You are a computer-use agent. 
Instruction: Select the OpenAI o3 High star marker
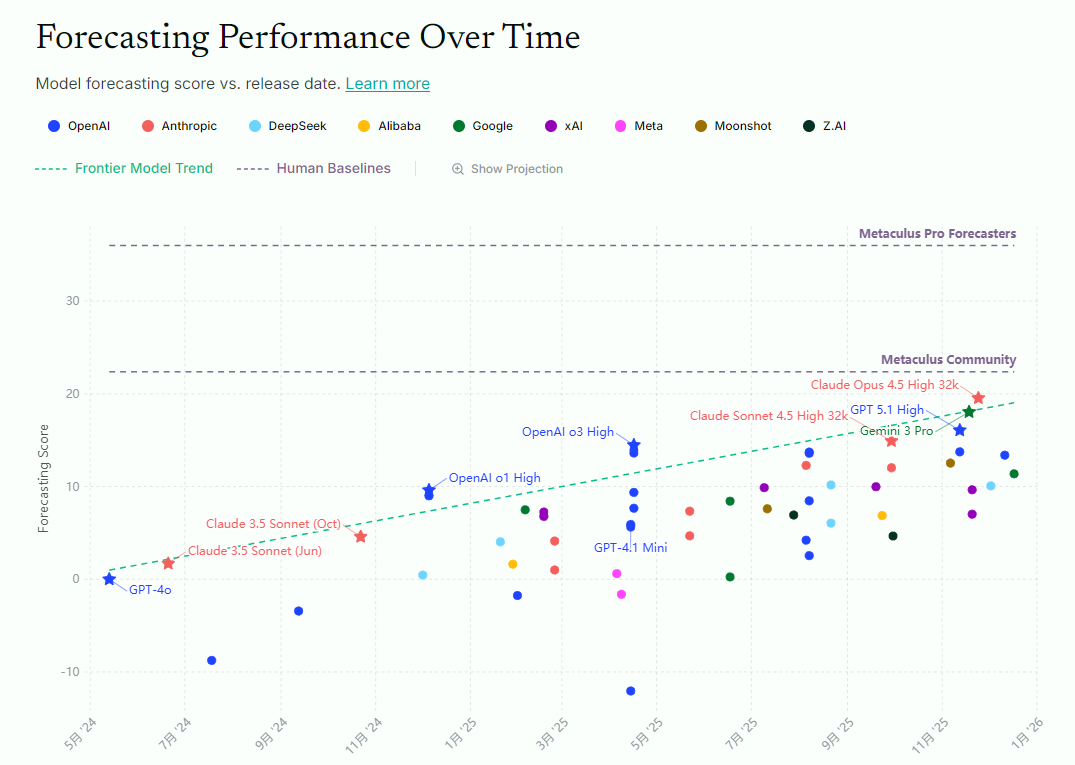[634, 445]
